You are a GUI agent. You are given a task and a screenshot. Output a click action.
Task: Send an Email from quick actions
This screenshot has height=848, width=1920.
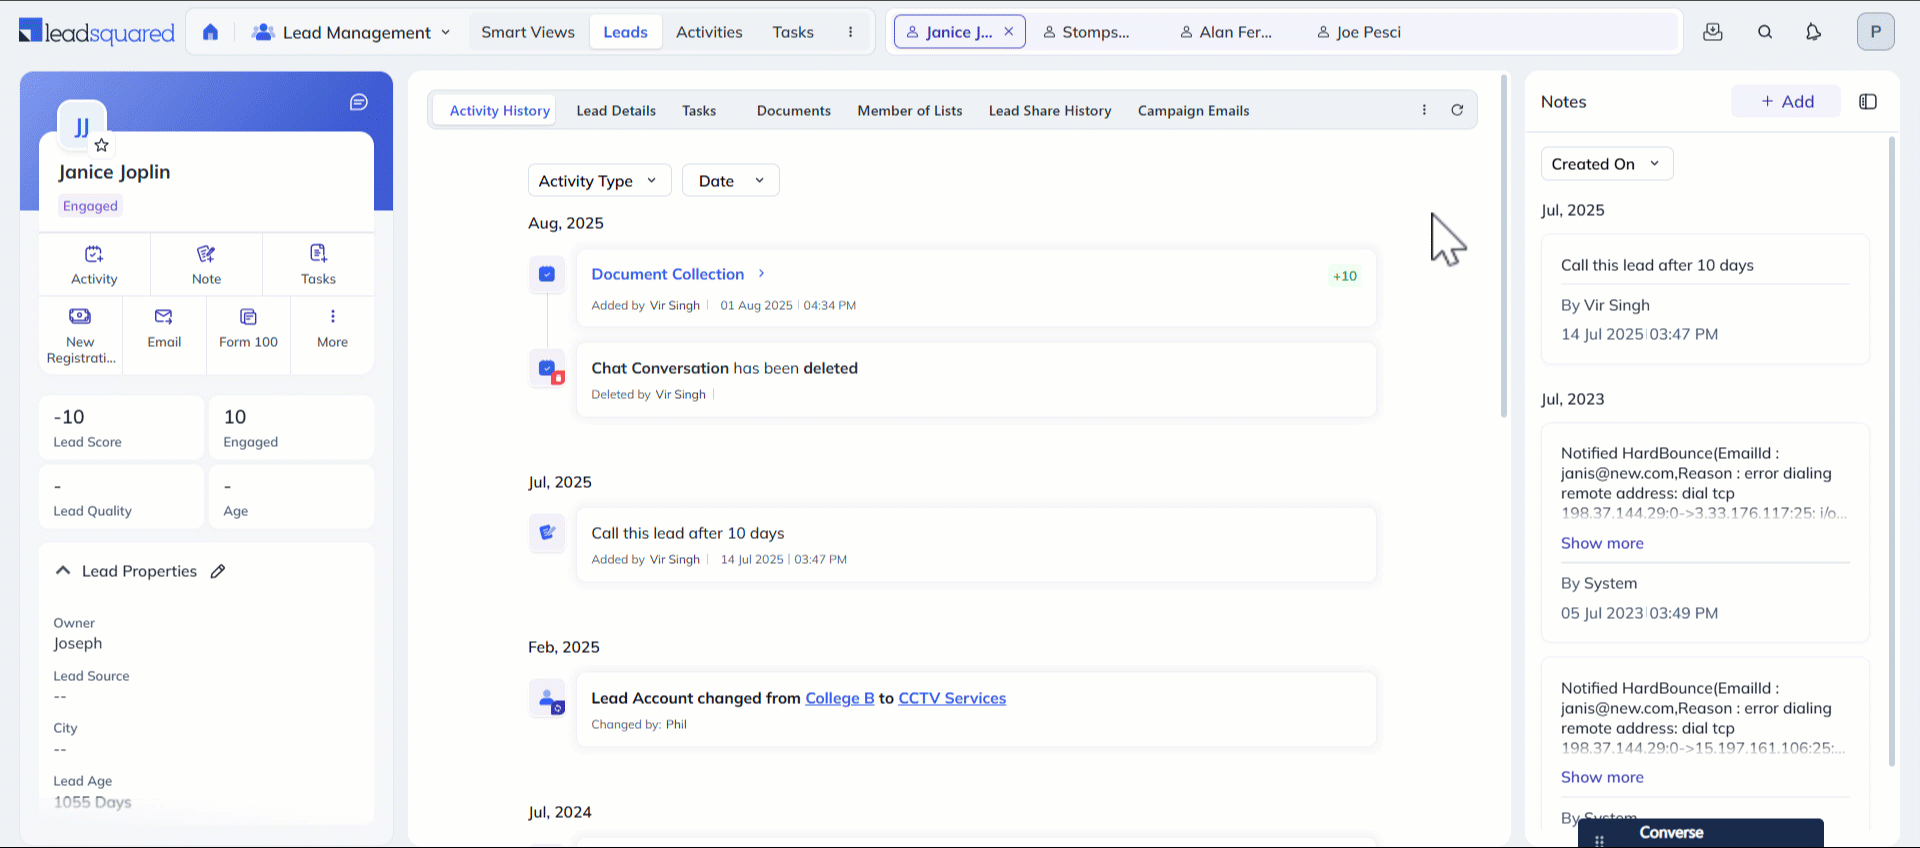(164, 329)
